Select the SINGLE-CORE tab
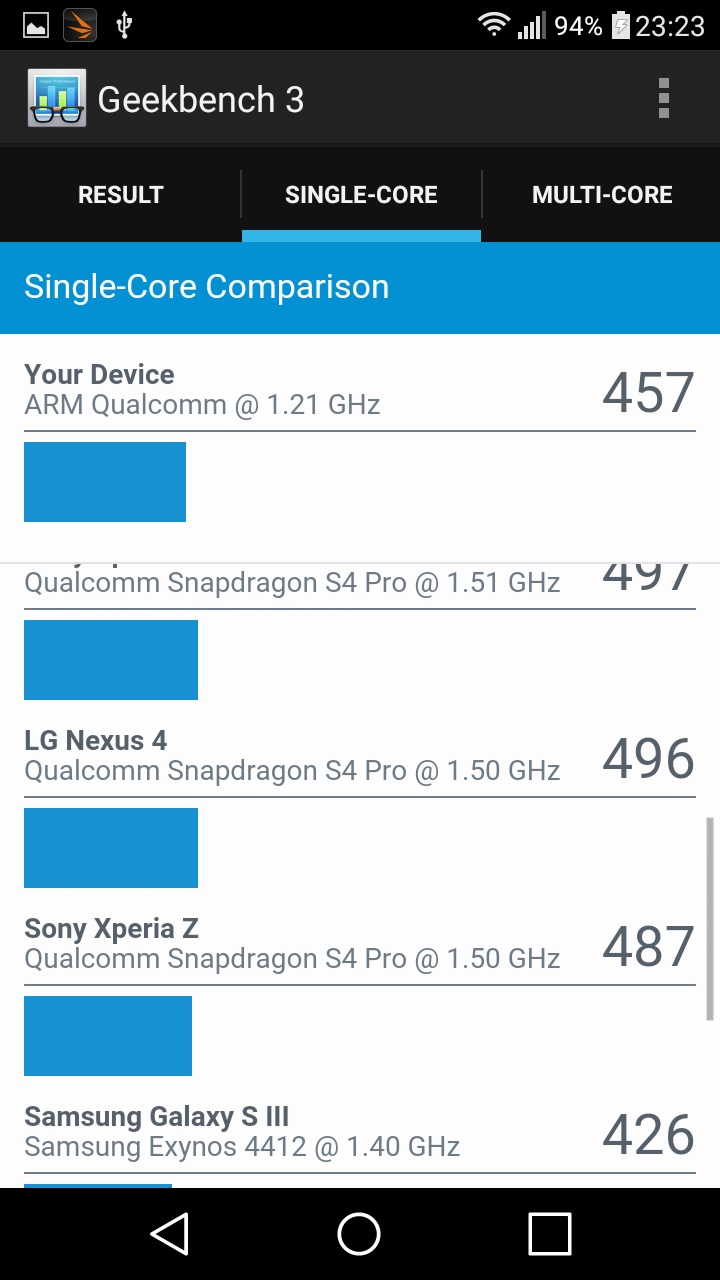This screenshot has height=1280, width=720. click(x=361, y=195)
